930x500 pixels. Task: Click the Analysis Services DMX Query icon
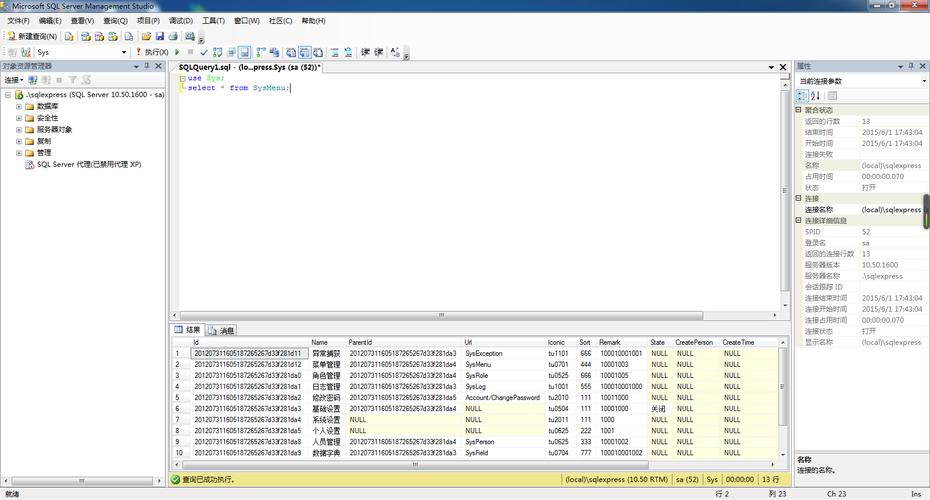point(99,36)
